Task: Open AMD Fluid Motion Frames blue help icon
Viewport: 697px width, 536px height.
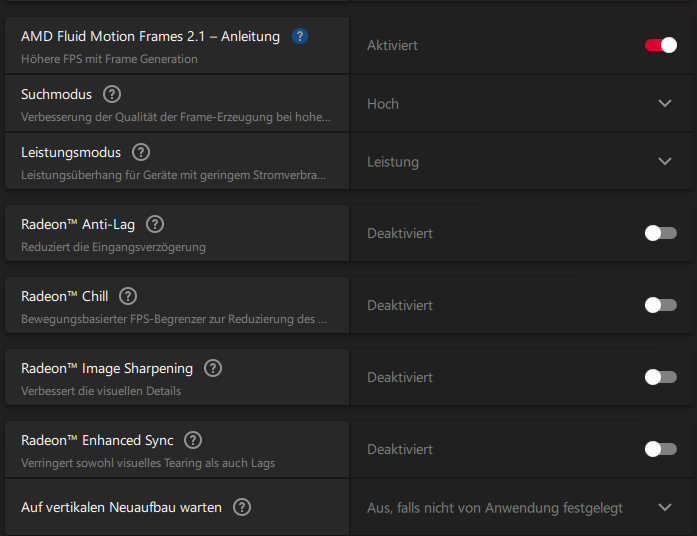Action: pos(300,36)
